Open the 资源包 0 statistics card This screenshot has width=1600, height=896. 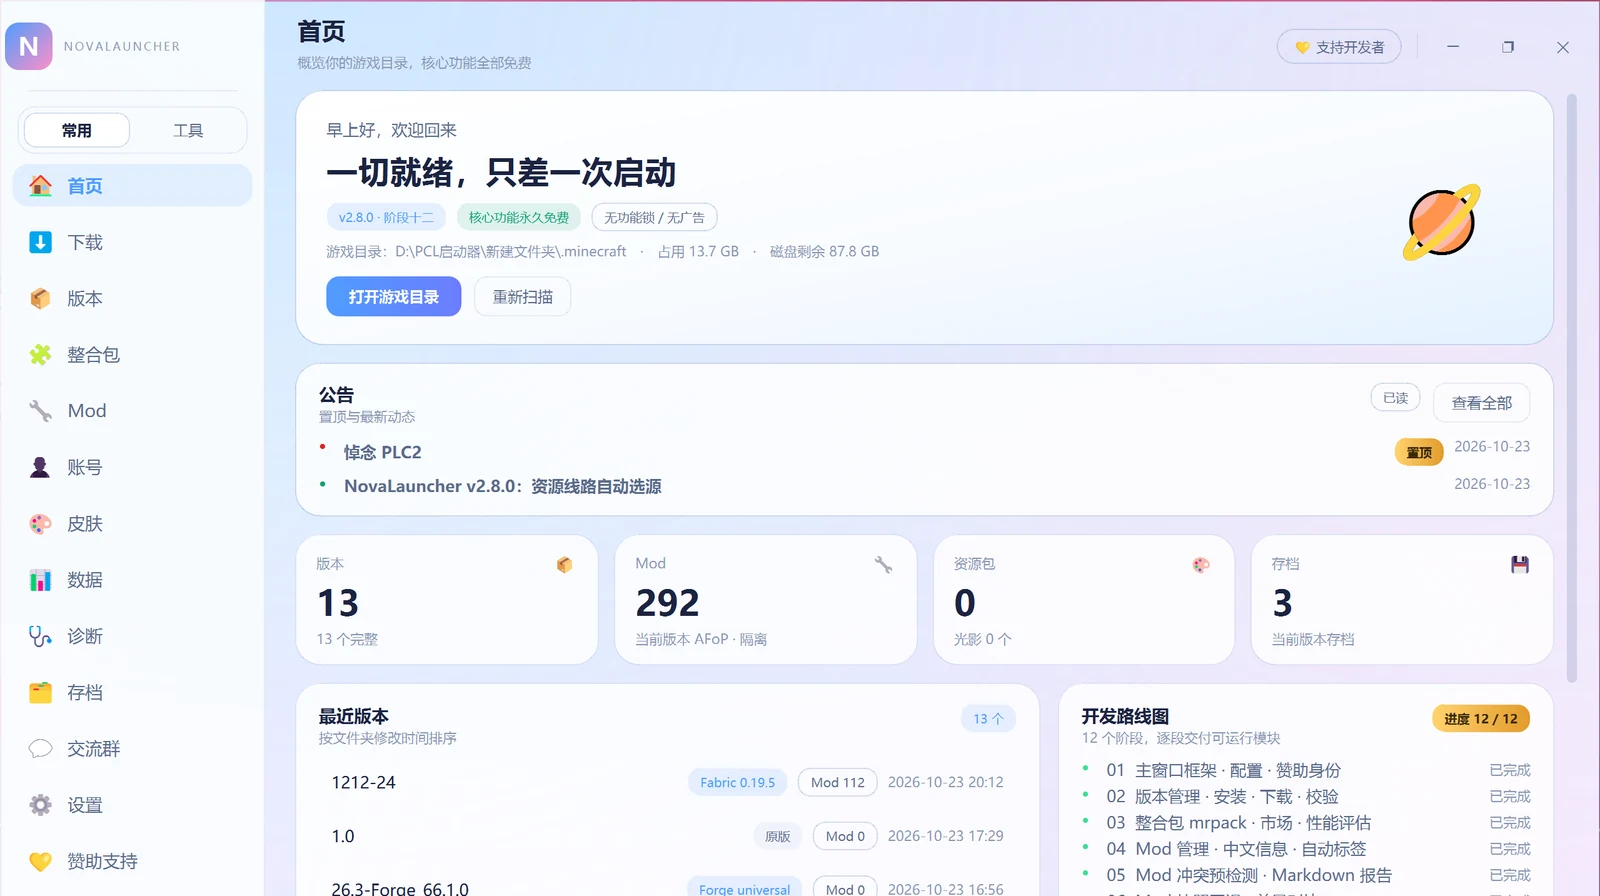(1084, 600)
